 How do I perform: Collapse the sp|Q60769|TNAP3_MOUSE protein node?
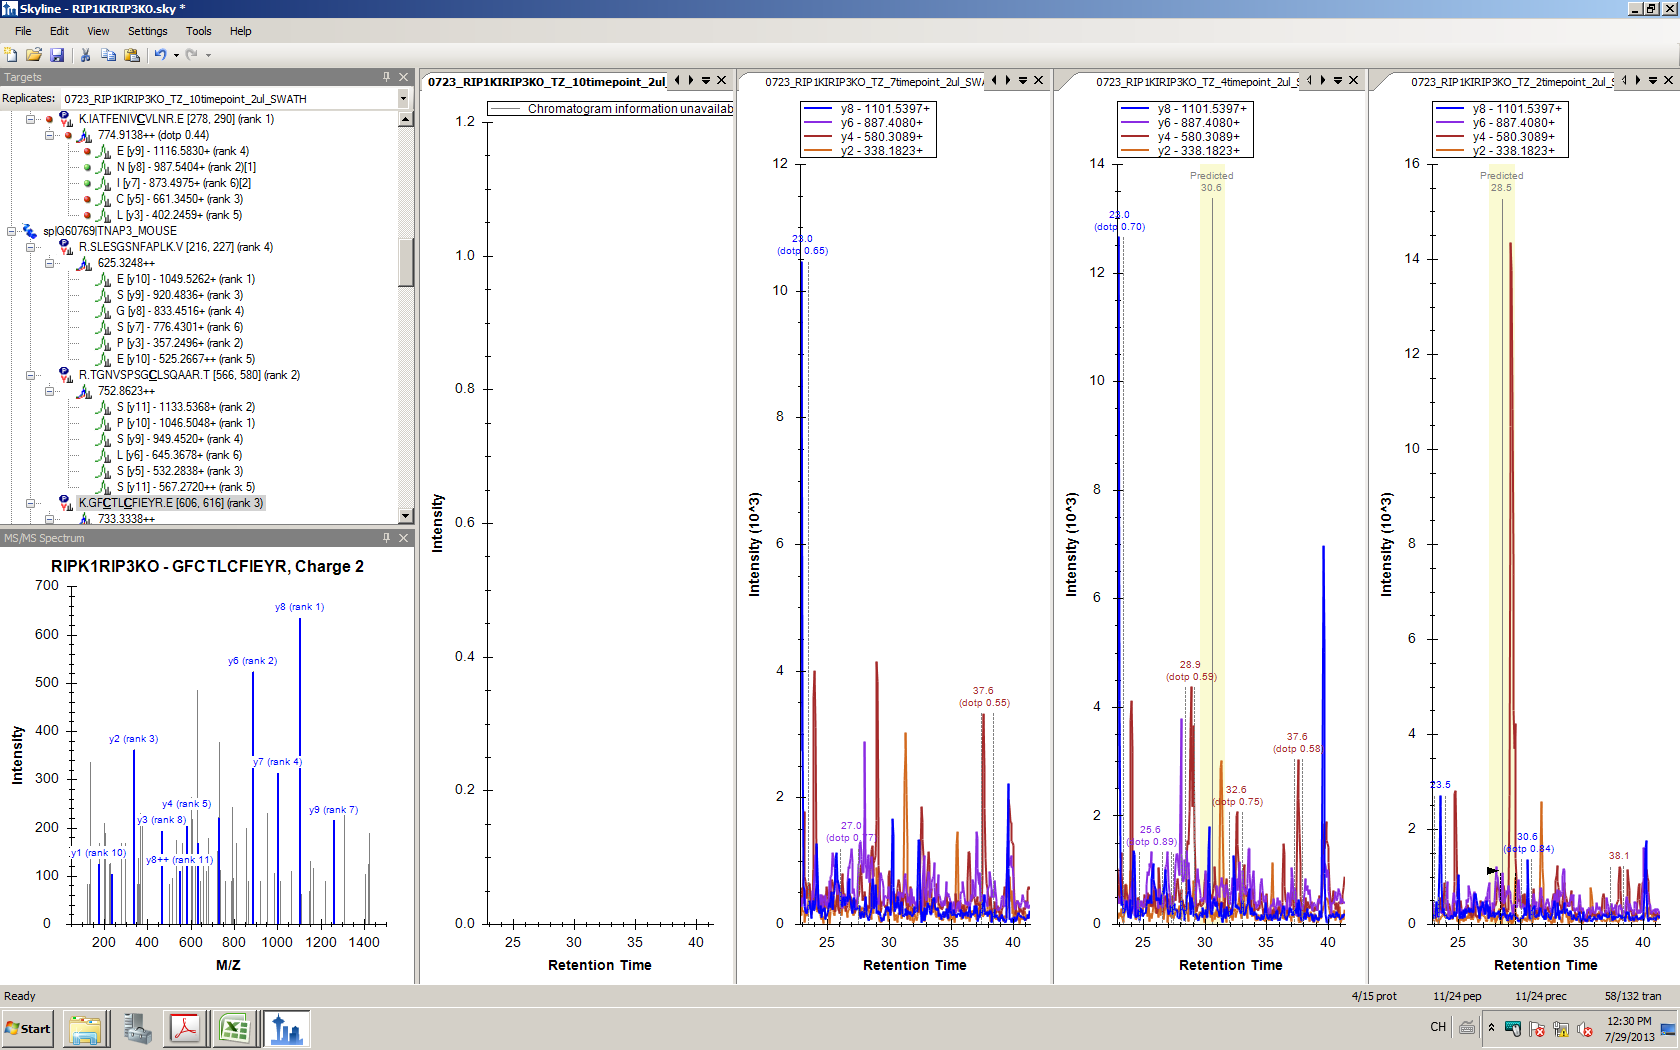tap(12, 231)
